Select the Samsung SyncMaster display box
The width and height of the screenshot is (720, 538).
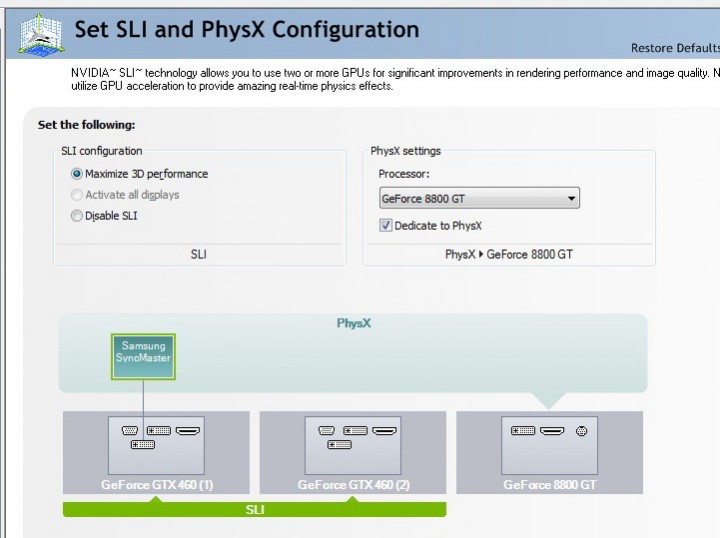click(x=143, y=357)
